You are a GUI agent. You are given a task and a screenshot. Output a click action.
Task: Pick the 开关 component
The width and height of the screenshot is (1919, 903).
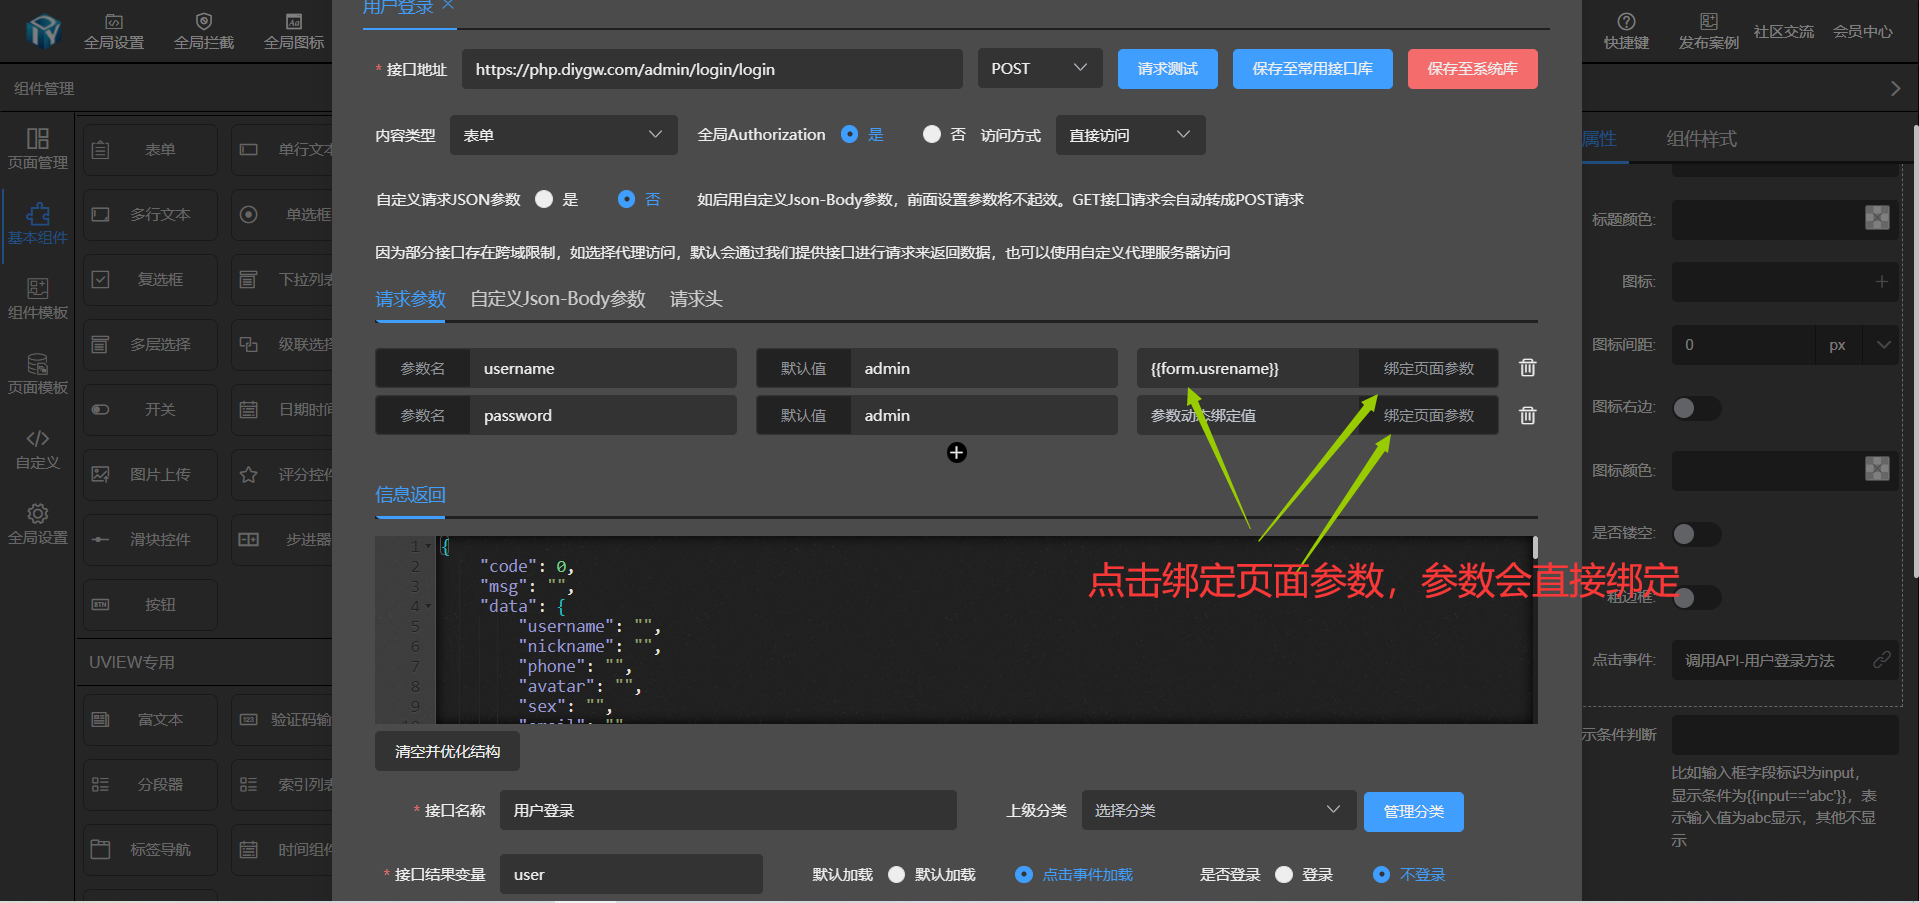[150, 410]
